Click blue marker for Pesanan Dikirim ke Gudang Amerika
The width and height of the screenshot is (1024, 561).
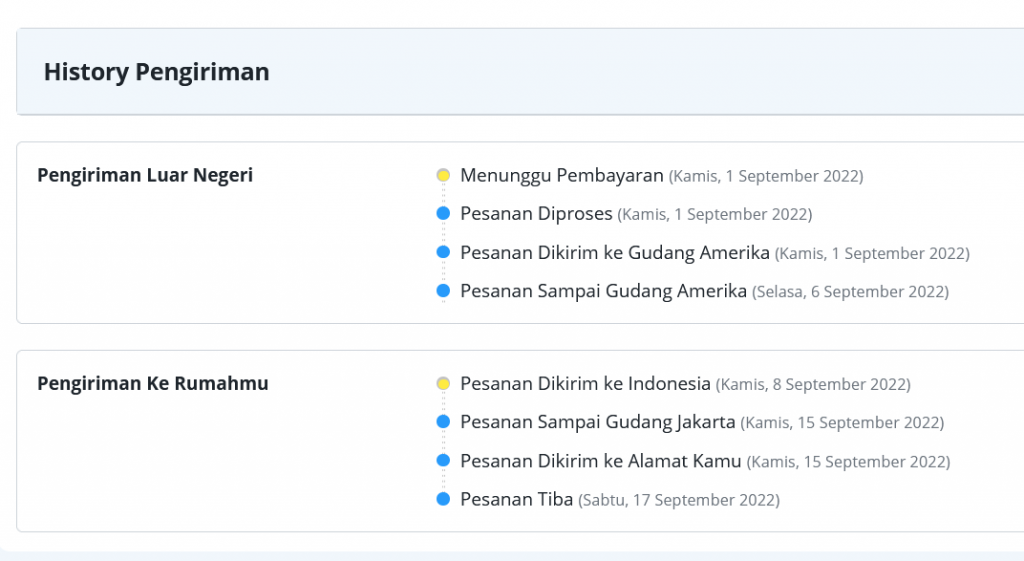point(443,252)
